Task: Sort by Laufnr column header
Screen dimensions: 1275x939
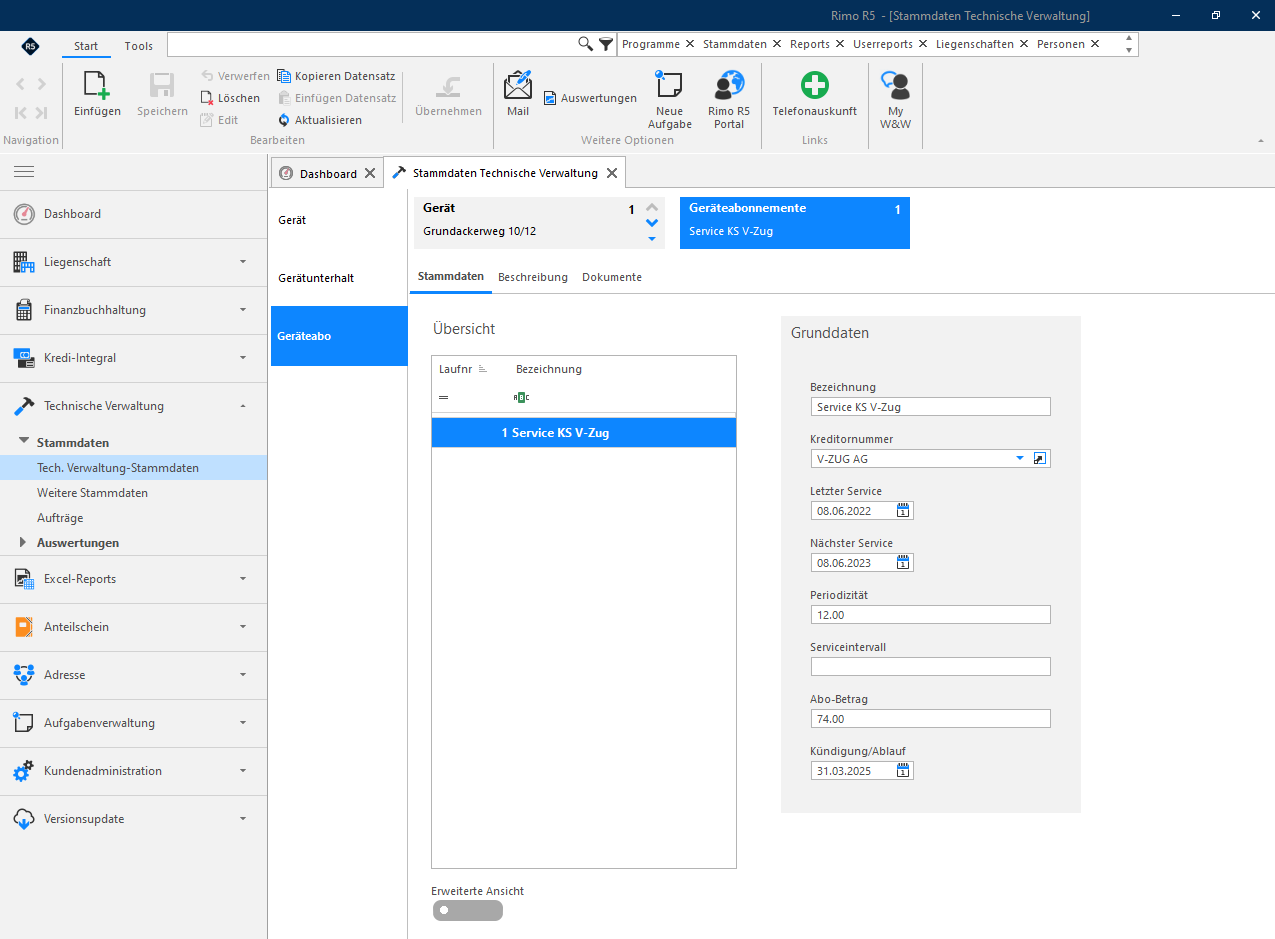Action: pyautogui.click(x=461, y=369)
